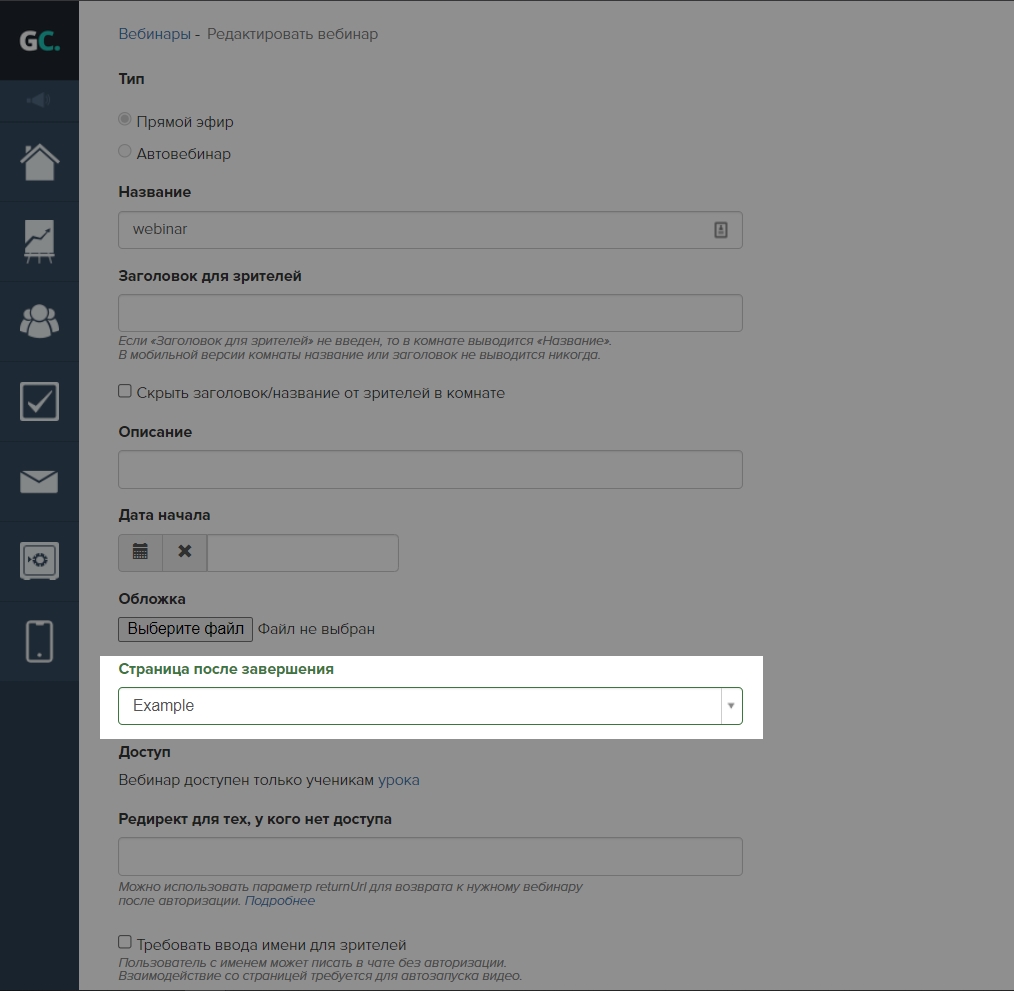Click the GC logo in sidebar
Screen dimensions: 1014x991
pyautogui.click(x=39, y=41)
